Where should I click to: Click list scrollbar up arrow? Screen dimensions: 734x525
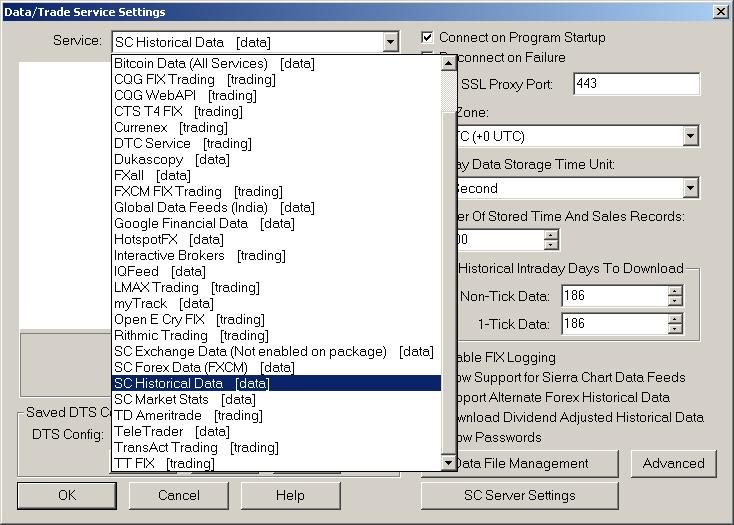coord(448,63)
